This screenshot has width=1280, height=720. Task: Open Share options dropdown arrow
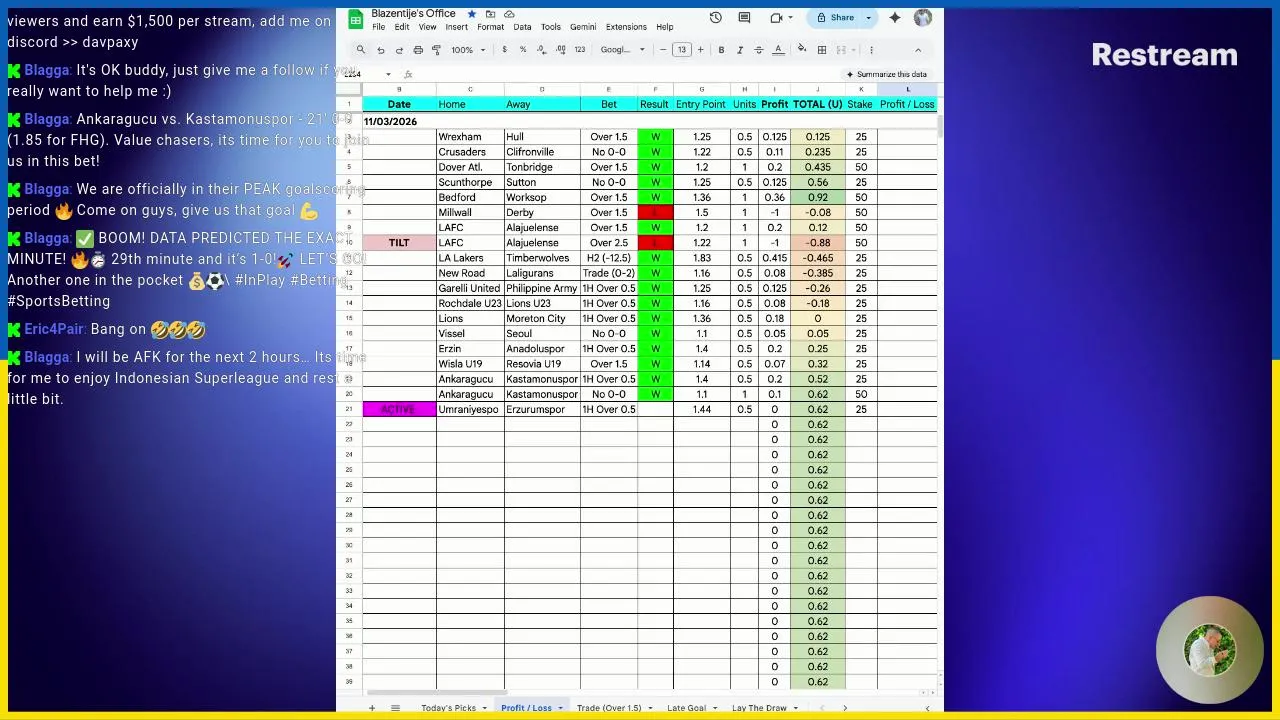pos(868,18)
